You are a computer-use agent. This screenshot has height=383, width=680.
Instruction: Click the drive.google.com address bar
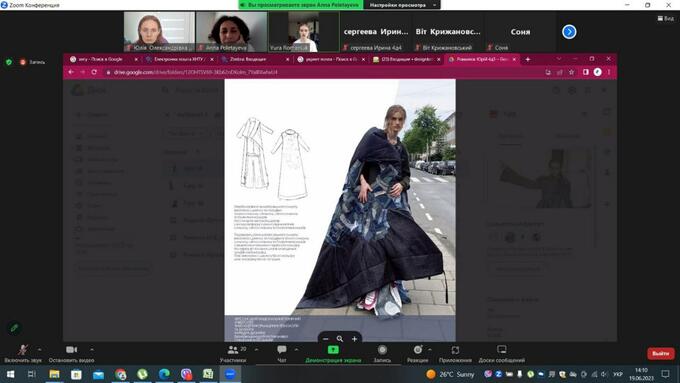coord(321,72)
